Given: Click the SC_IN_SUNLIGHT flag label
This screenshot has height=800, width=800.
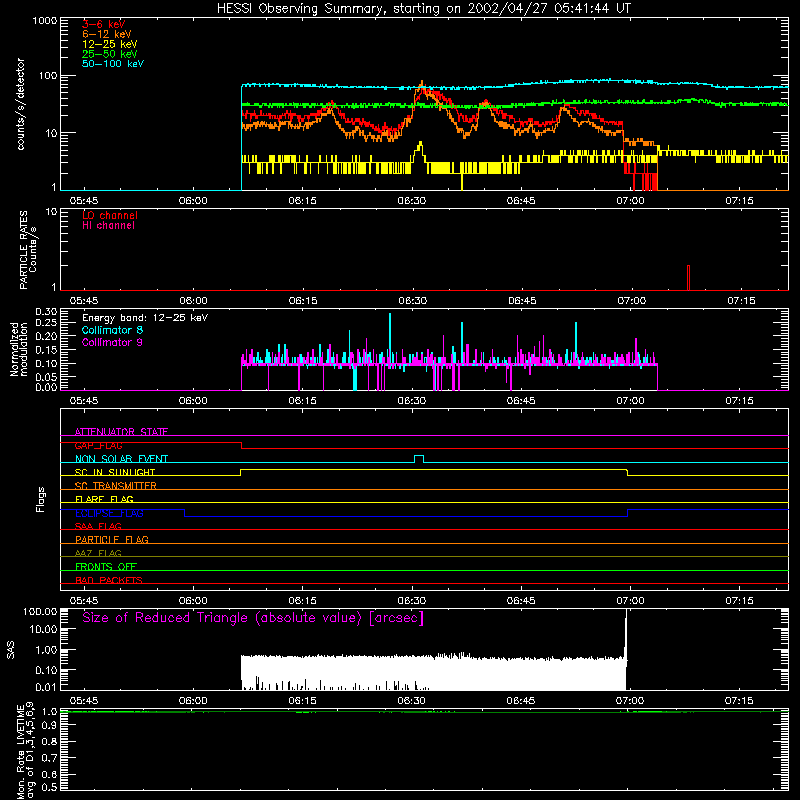Looking at the screenshot, I should click(x=115, y=472).
